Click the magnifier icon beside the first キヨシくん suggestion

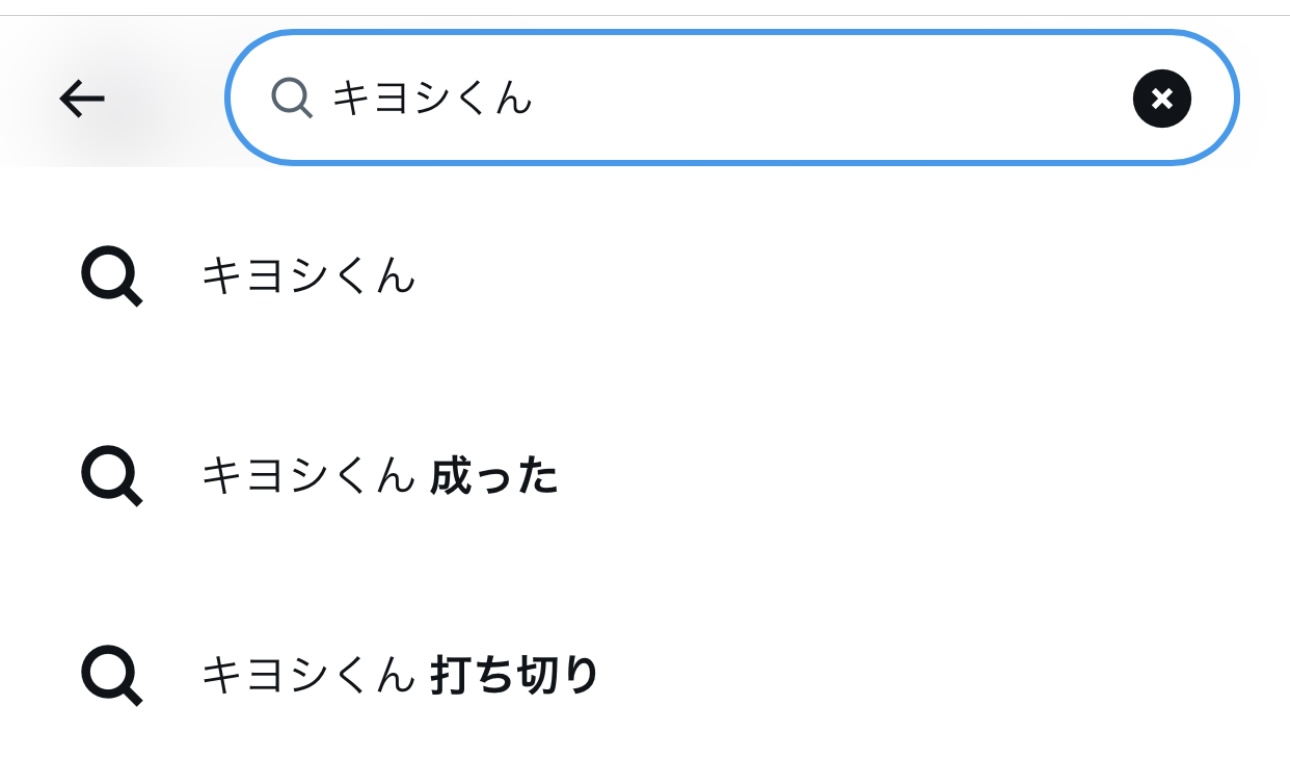pyautogui.click(x=111, y=277)
